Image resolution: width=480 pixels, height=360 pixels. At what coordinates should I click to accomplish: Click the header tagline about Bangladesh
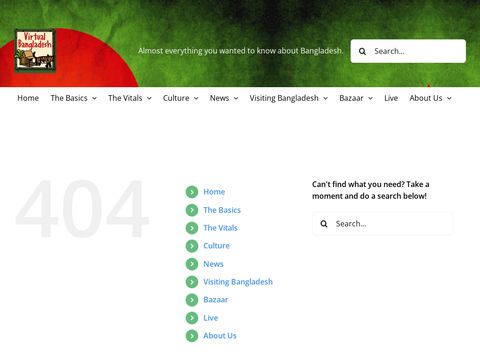[240, 51]
